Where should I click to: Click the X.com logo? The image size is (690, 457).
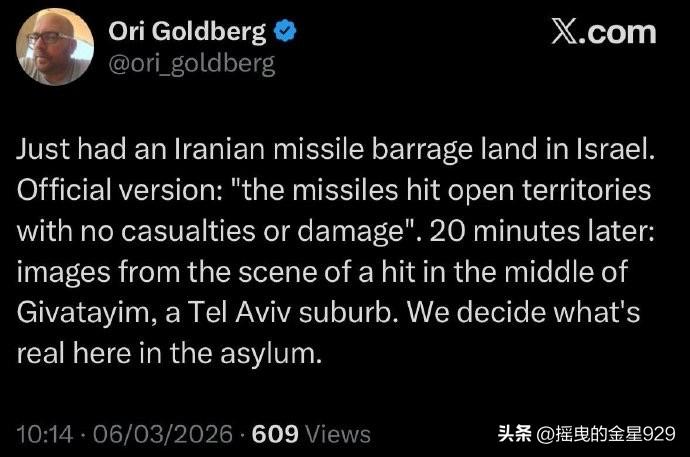(603, 32)
